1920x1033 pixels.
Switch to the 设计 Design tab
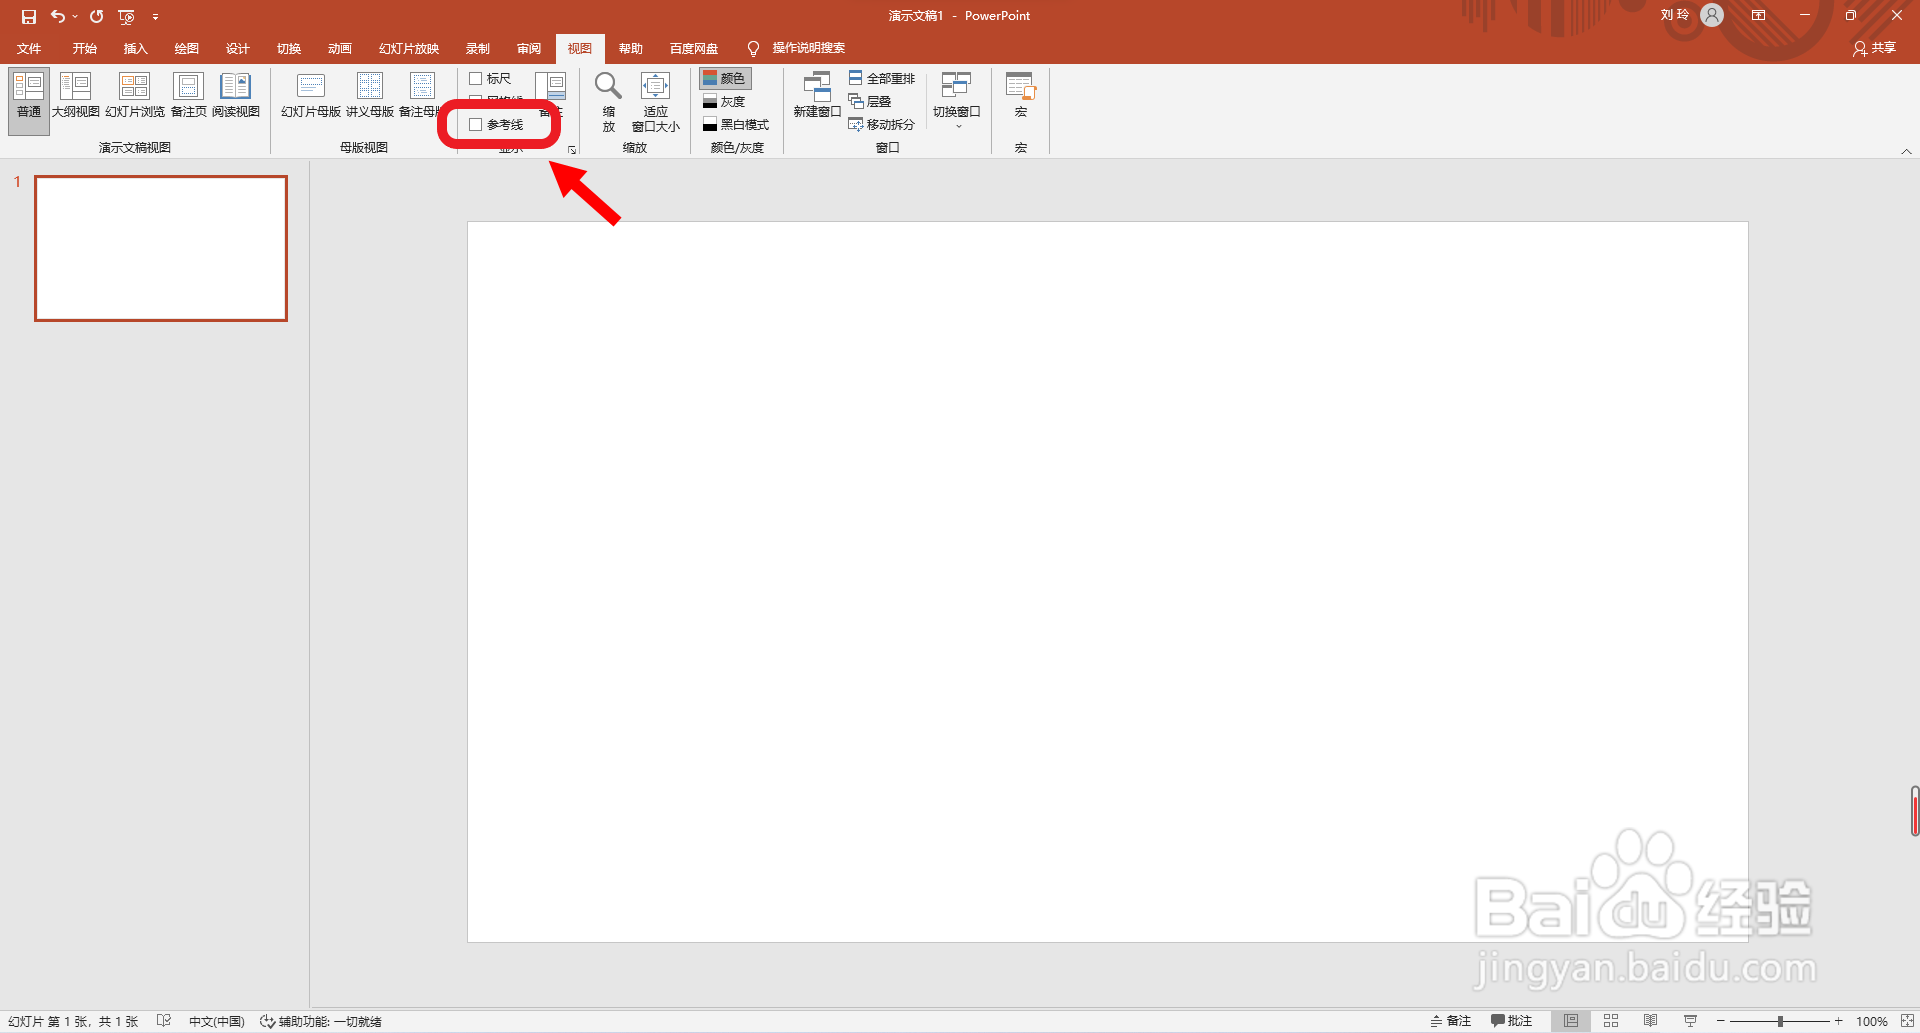237,48
